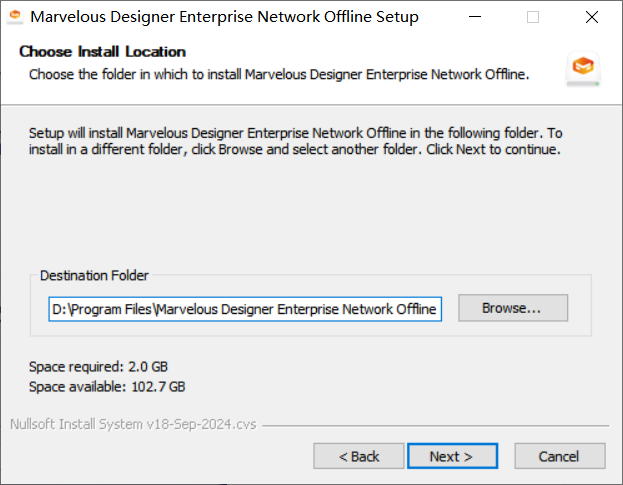The height and width of the screenshot is (485, 623).
Task: Click the "Destination Folder" group label
Action: coord(94,275)
